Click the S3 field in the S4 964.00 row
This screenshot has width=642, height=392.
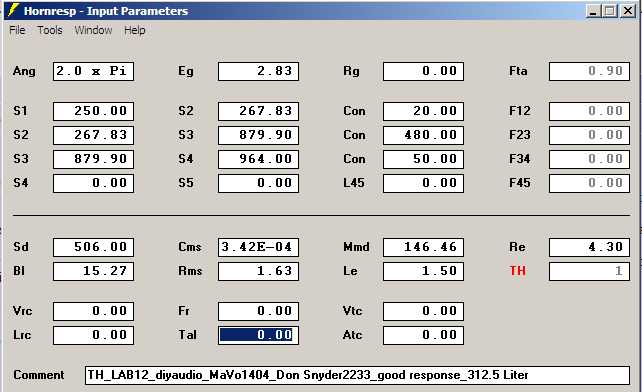[x=93, y=159]
